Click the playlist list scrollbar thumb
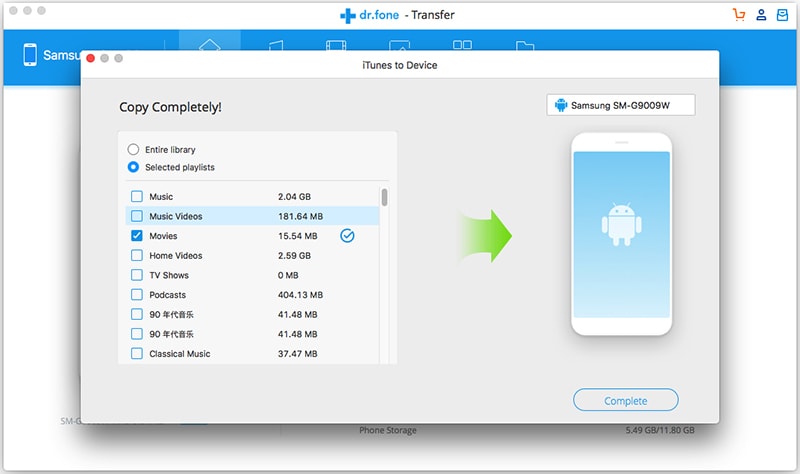 [x=384, y=197]
